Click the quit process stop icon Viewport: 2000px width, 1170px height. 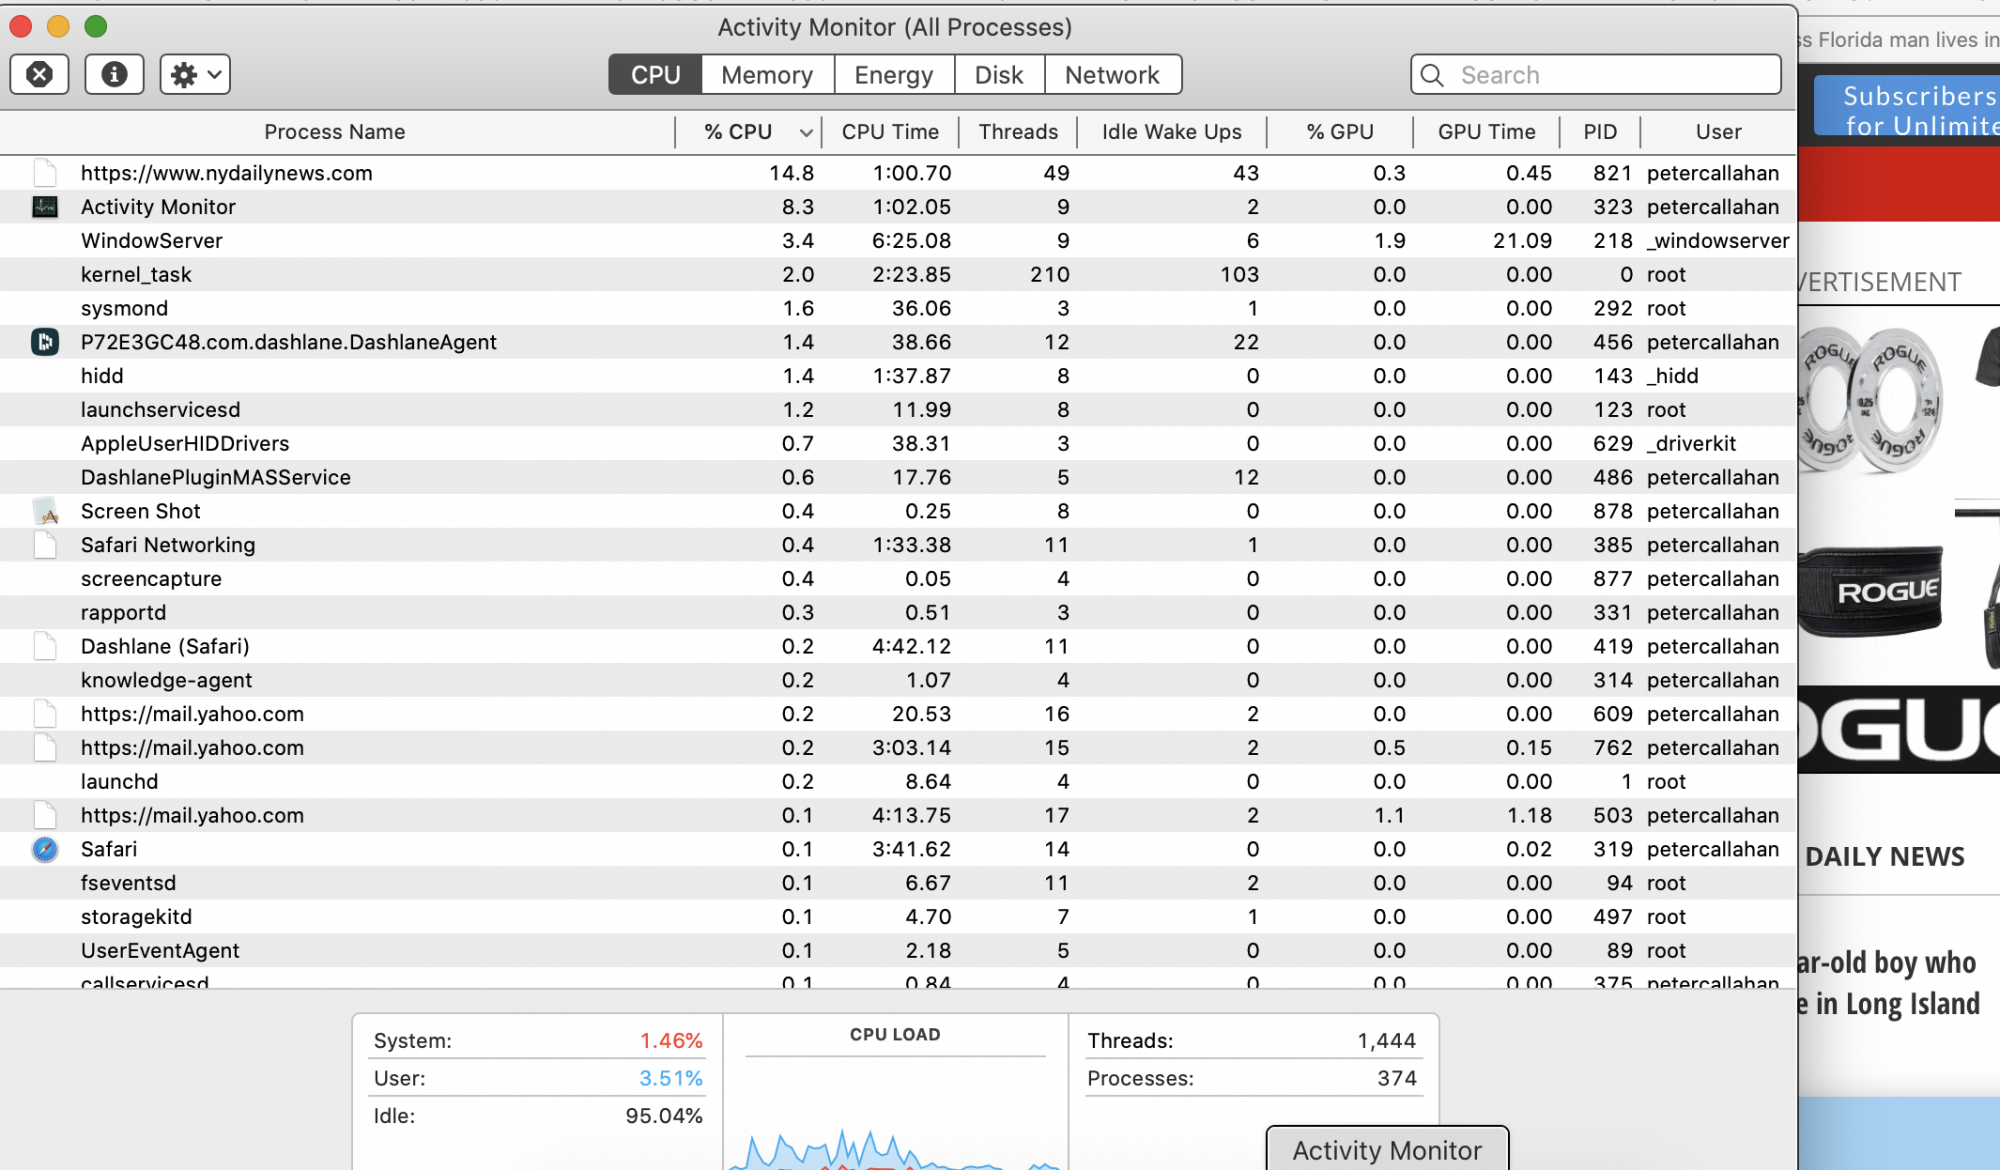pos(39,74)
